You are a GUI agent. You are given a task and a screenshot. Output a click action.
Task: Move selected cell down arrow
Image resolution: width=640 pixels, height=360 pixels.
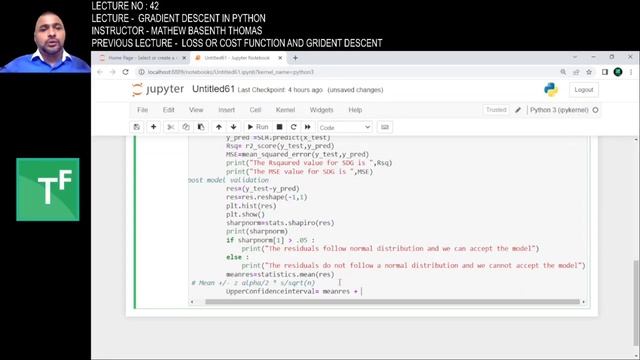pyautogui.click(x=233, y=127)
